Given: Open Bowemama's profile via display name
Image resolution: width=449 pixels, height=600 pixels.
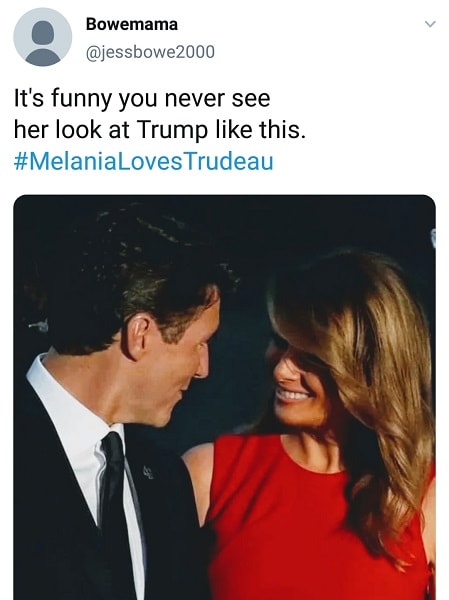Looking at the screenshot, I should click(x=132, y=24).
